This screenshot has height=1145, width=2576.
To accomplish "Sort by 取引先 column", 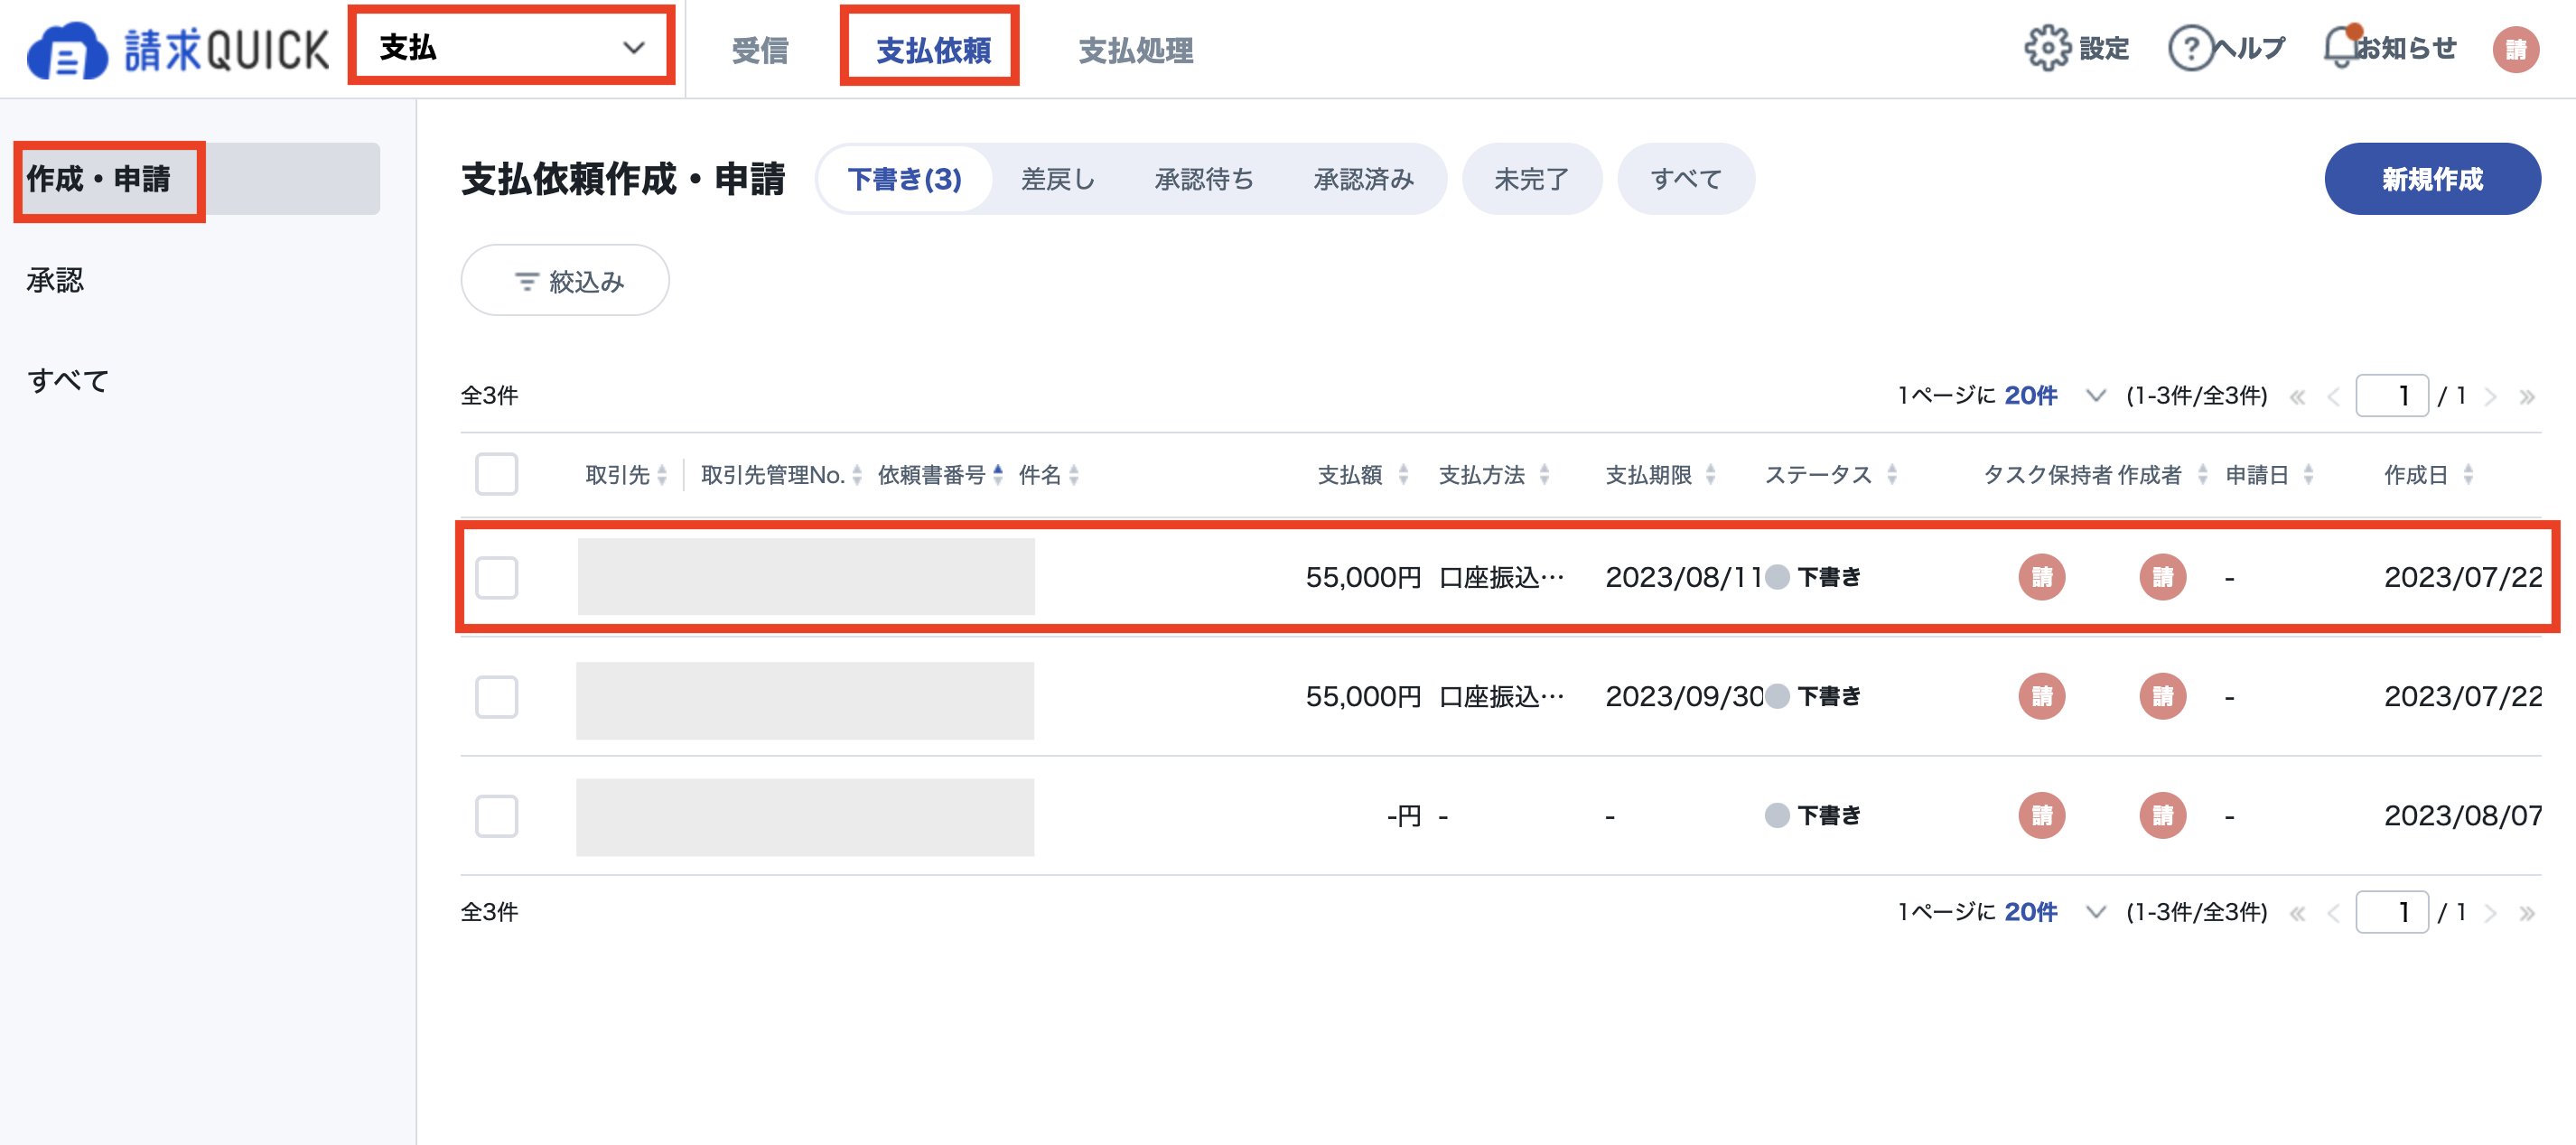I will point(662,475).
